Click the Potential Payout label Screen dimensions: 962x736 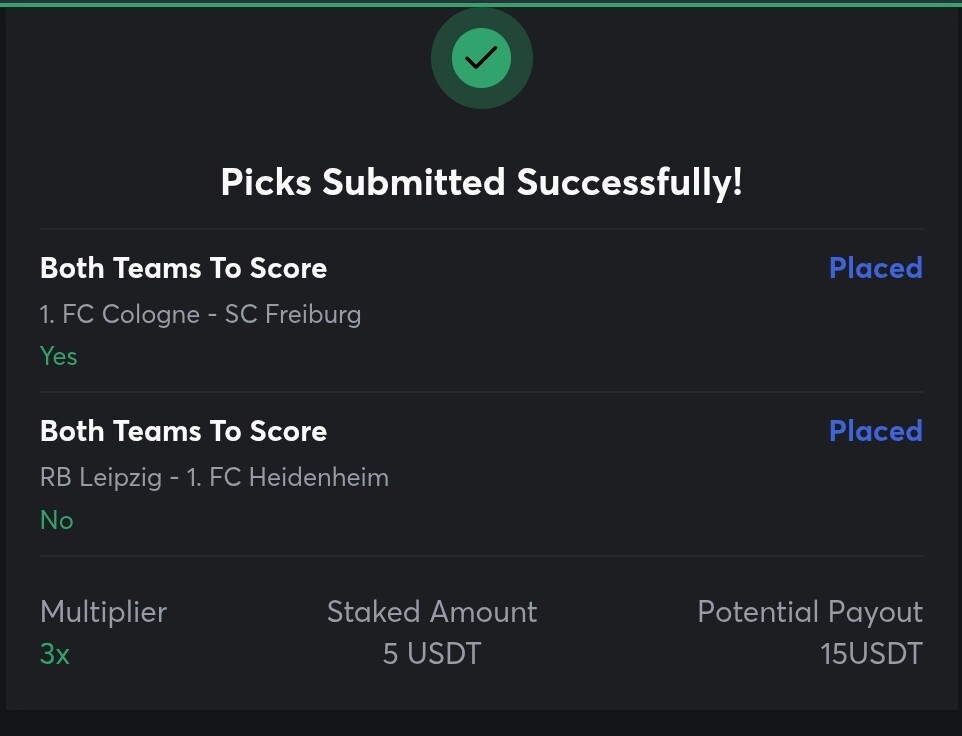(810, 612)
